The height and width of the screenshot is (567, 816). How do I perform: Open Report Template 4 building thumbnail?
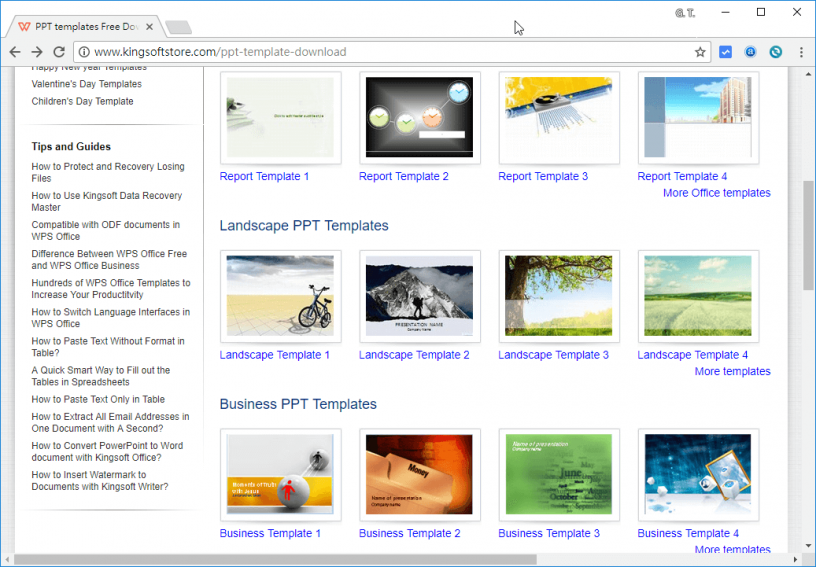click(698, 118)
